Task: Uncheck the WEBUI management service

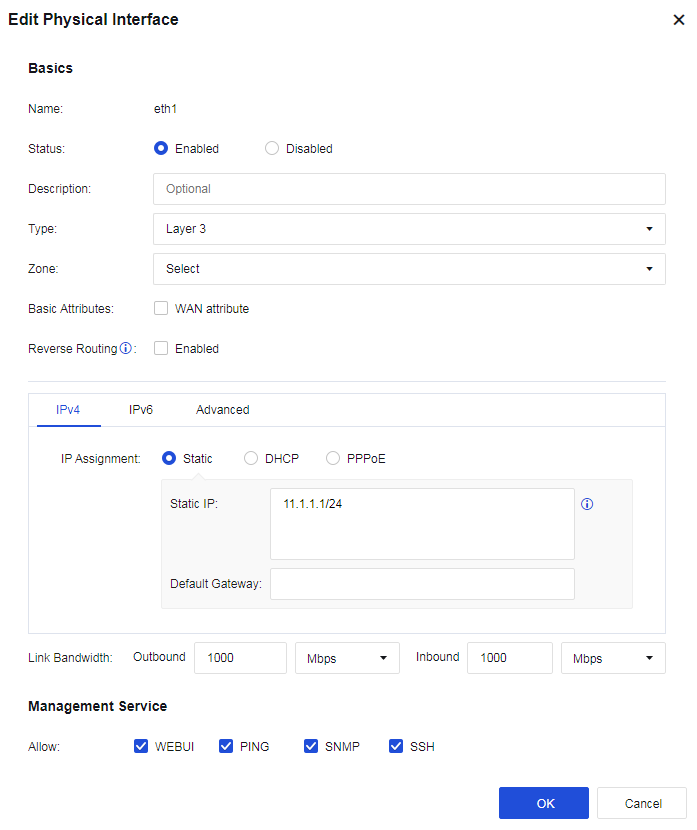Action: 141,747
